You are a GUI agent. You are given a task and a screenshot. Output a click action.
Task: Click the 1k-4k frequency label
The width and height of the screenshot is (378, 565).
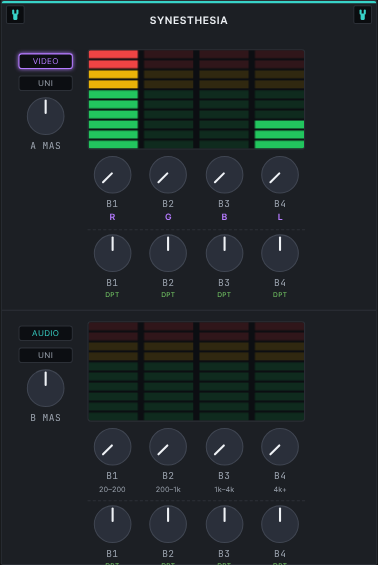click(x=224, y=489)
